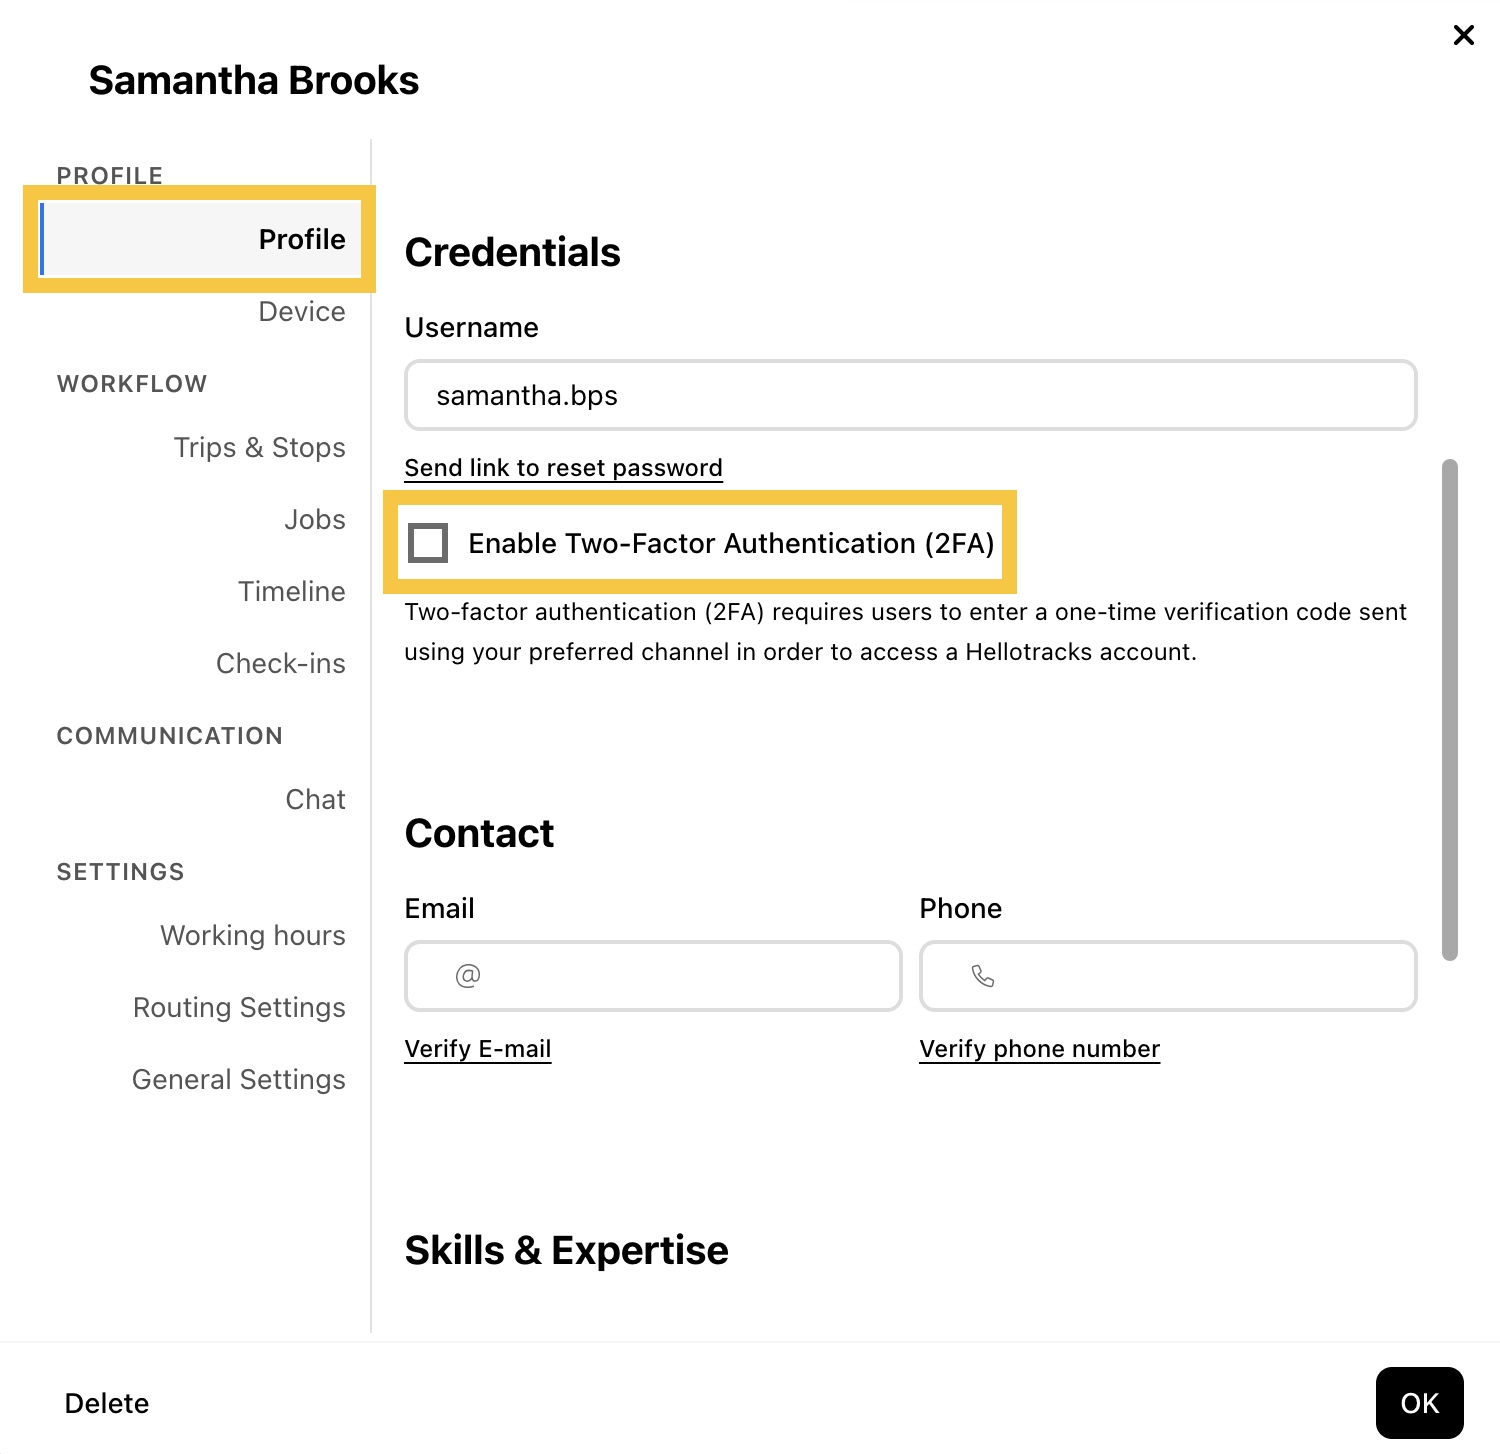The height and width of the screenshot is (1454, 1500).
Task: Click Send link to reset password
Action: pyautogui.click(x=563, y=468)
